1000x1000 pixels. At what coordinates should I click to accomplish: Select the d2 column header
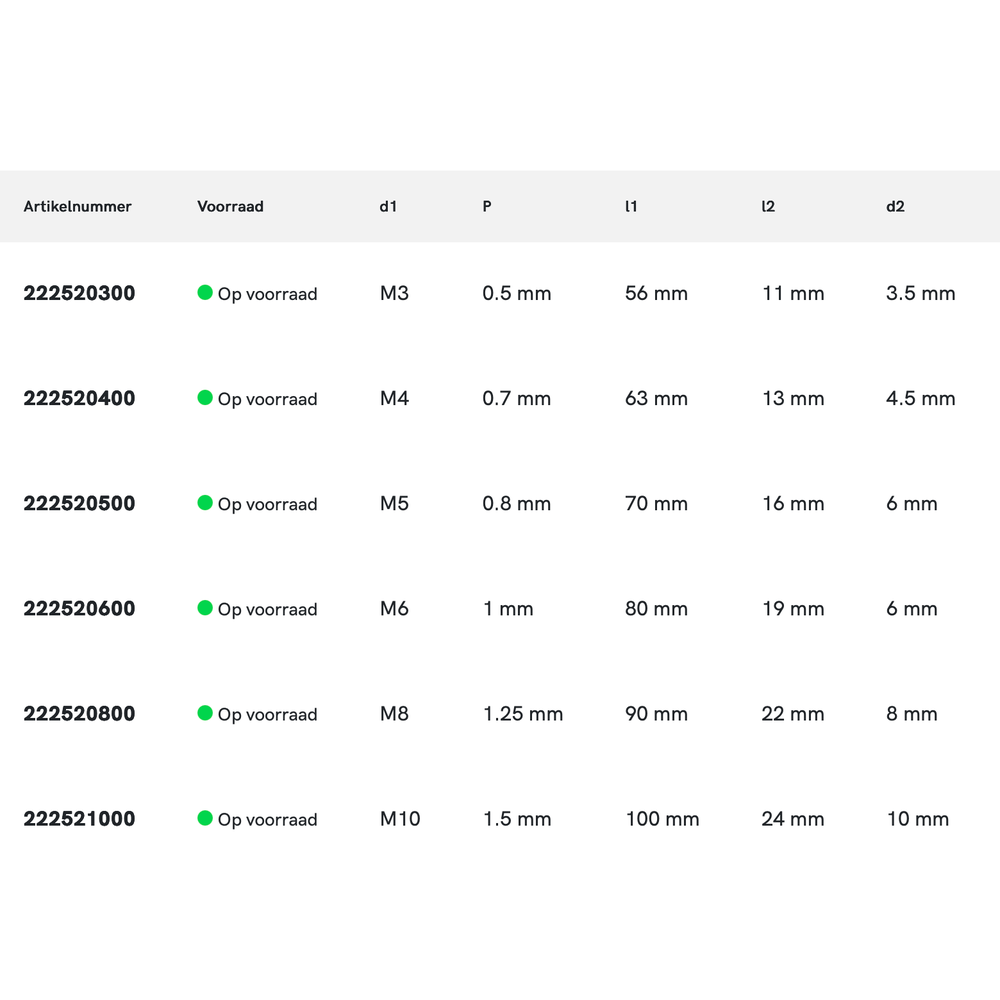point(895,207)
